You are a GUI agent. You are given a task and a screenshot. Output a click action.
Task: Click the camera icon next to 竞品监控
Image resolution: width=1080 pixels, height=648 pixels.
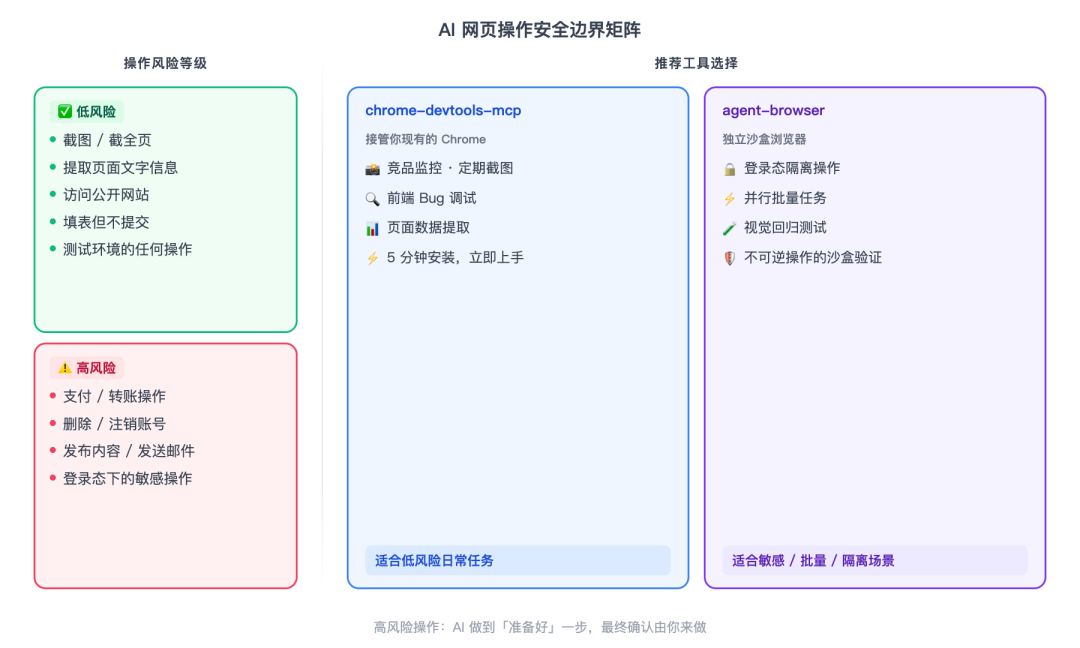pos(373,169)
